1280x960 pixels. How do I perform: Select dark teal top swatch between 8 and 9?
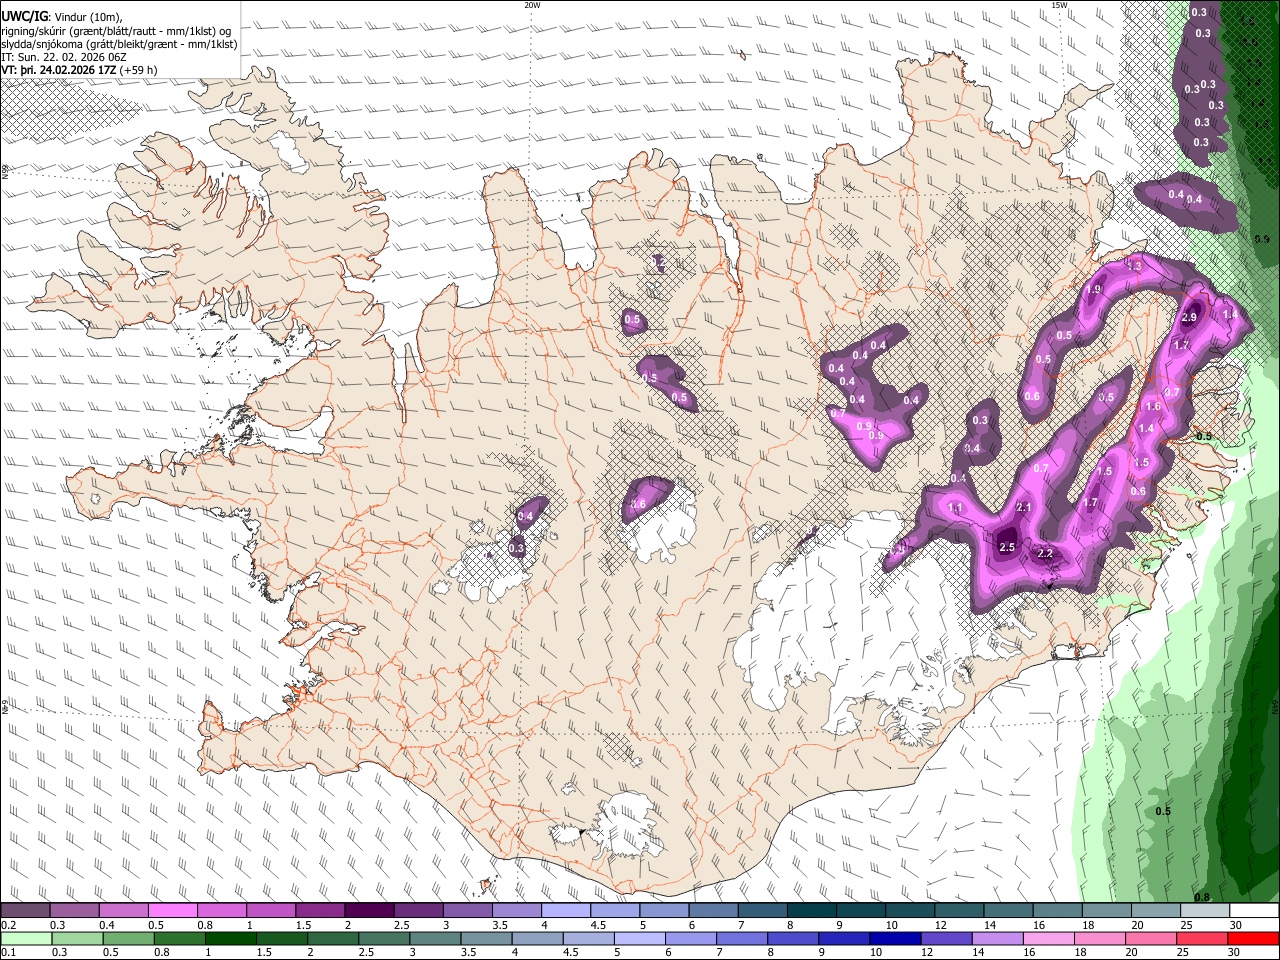[812, 911]
